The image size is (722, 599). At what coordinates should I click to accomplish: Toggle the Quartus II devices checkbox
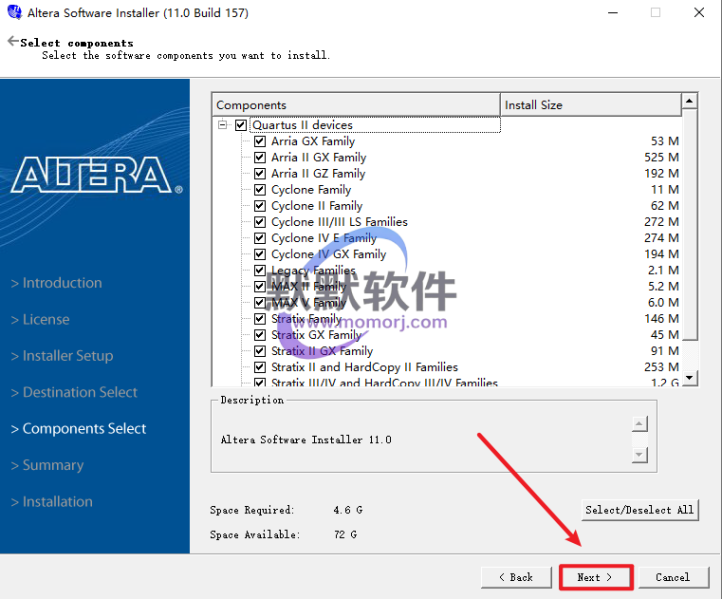point(241,125)
